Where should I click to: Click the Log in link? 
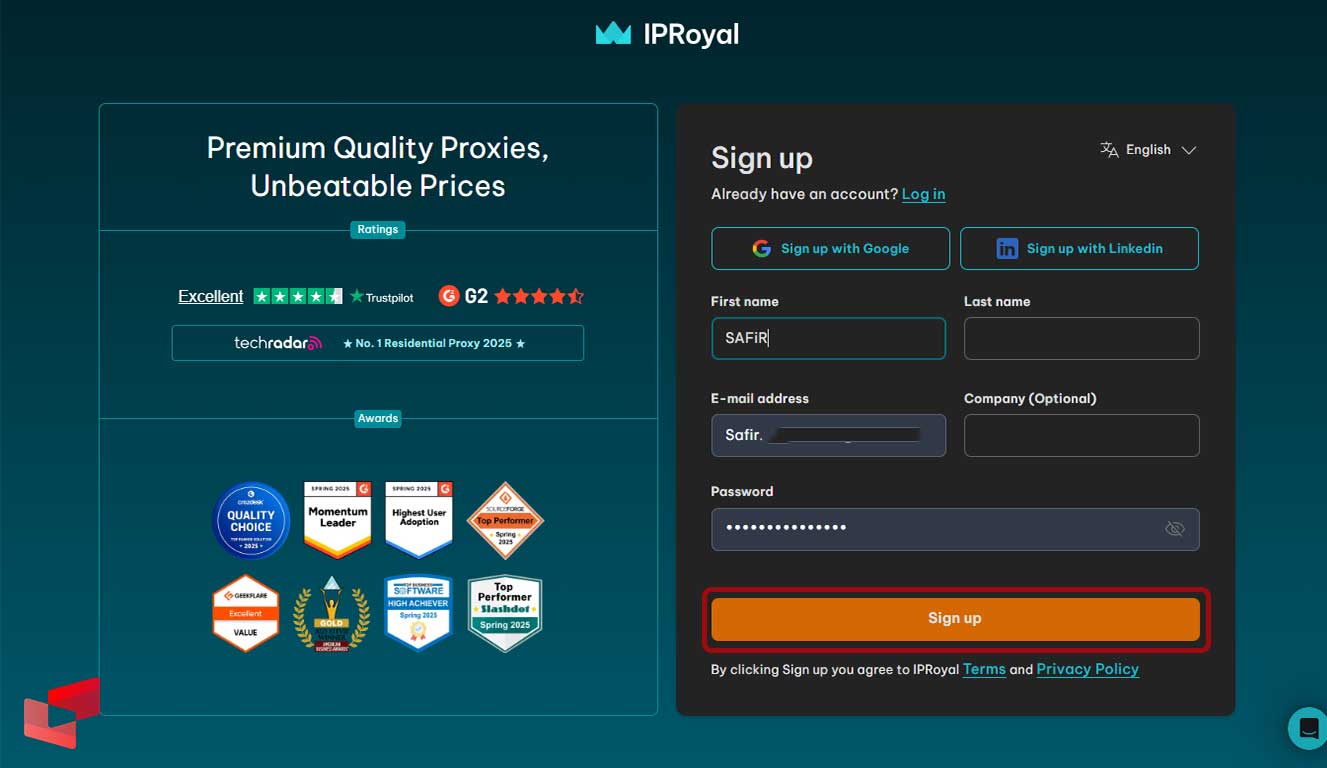click(x=922, y=194)
